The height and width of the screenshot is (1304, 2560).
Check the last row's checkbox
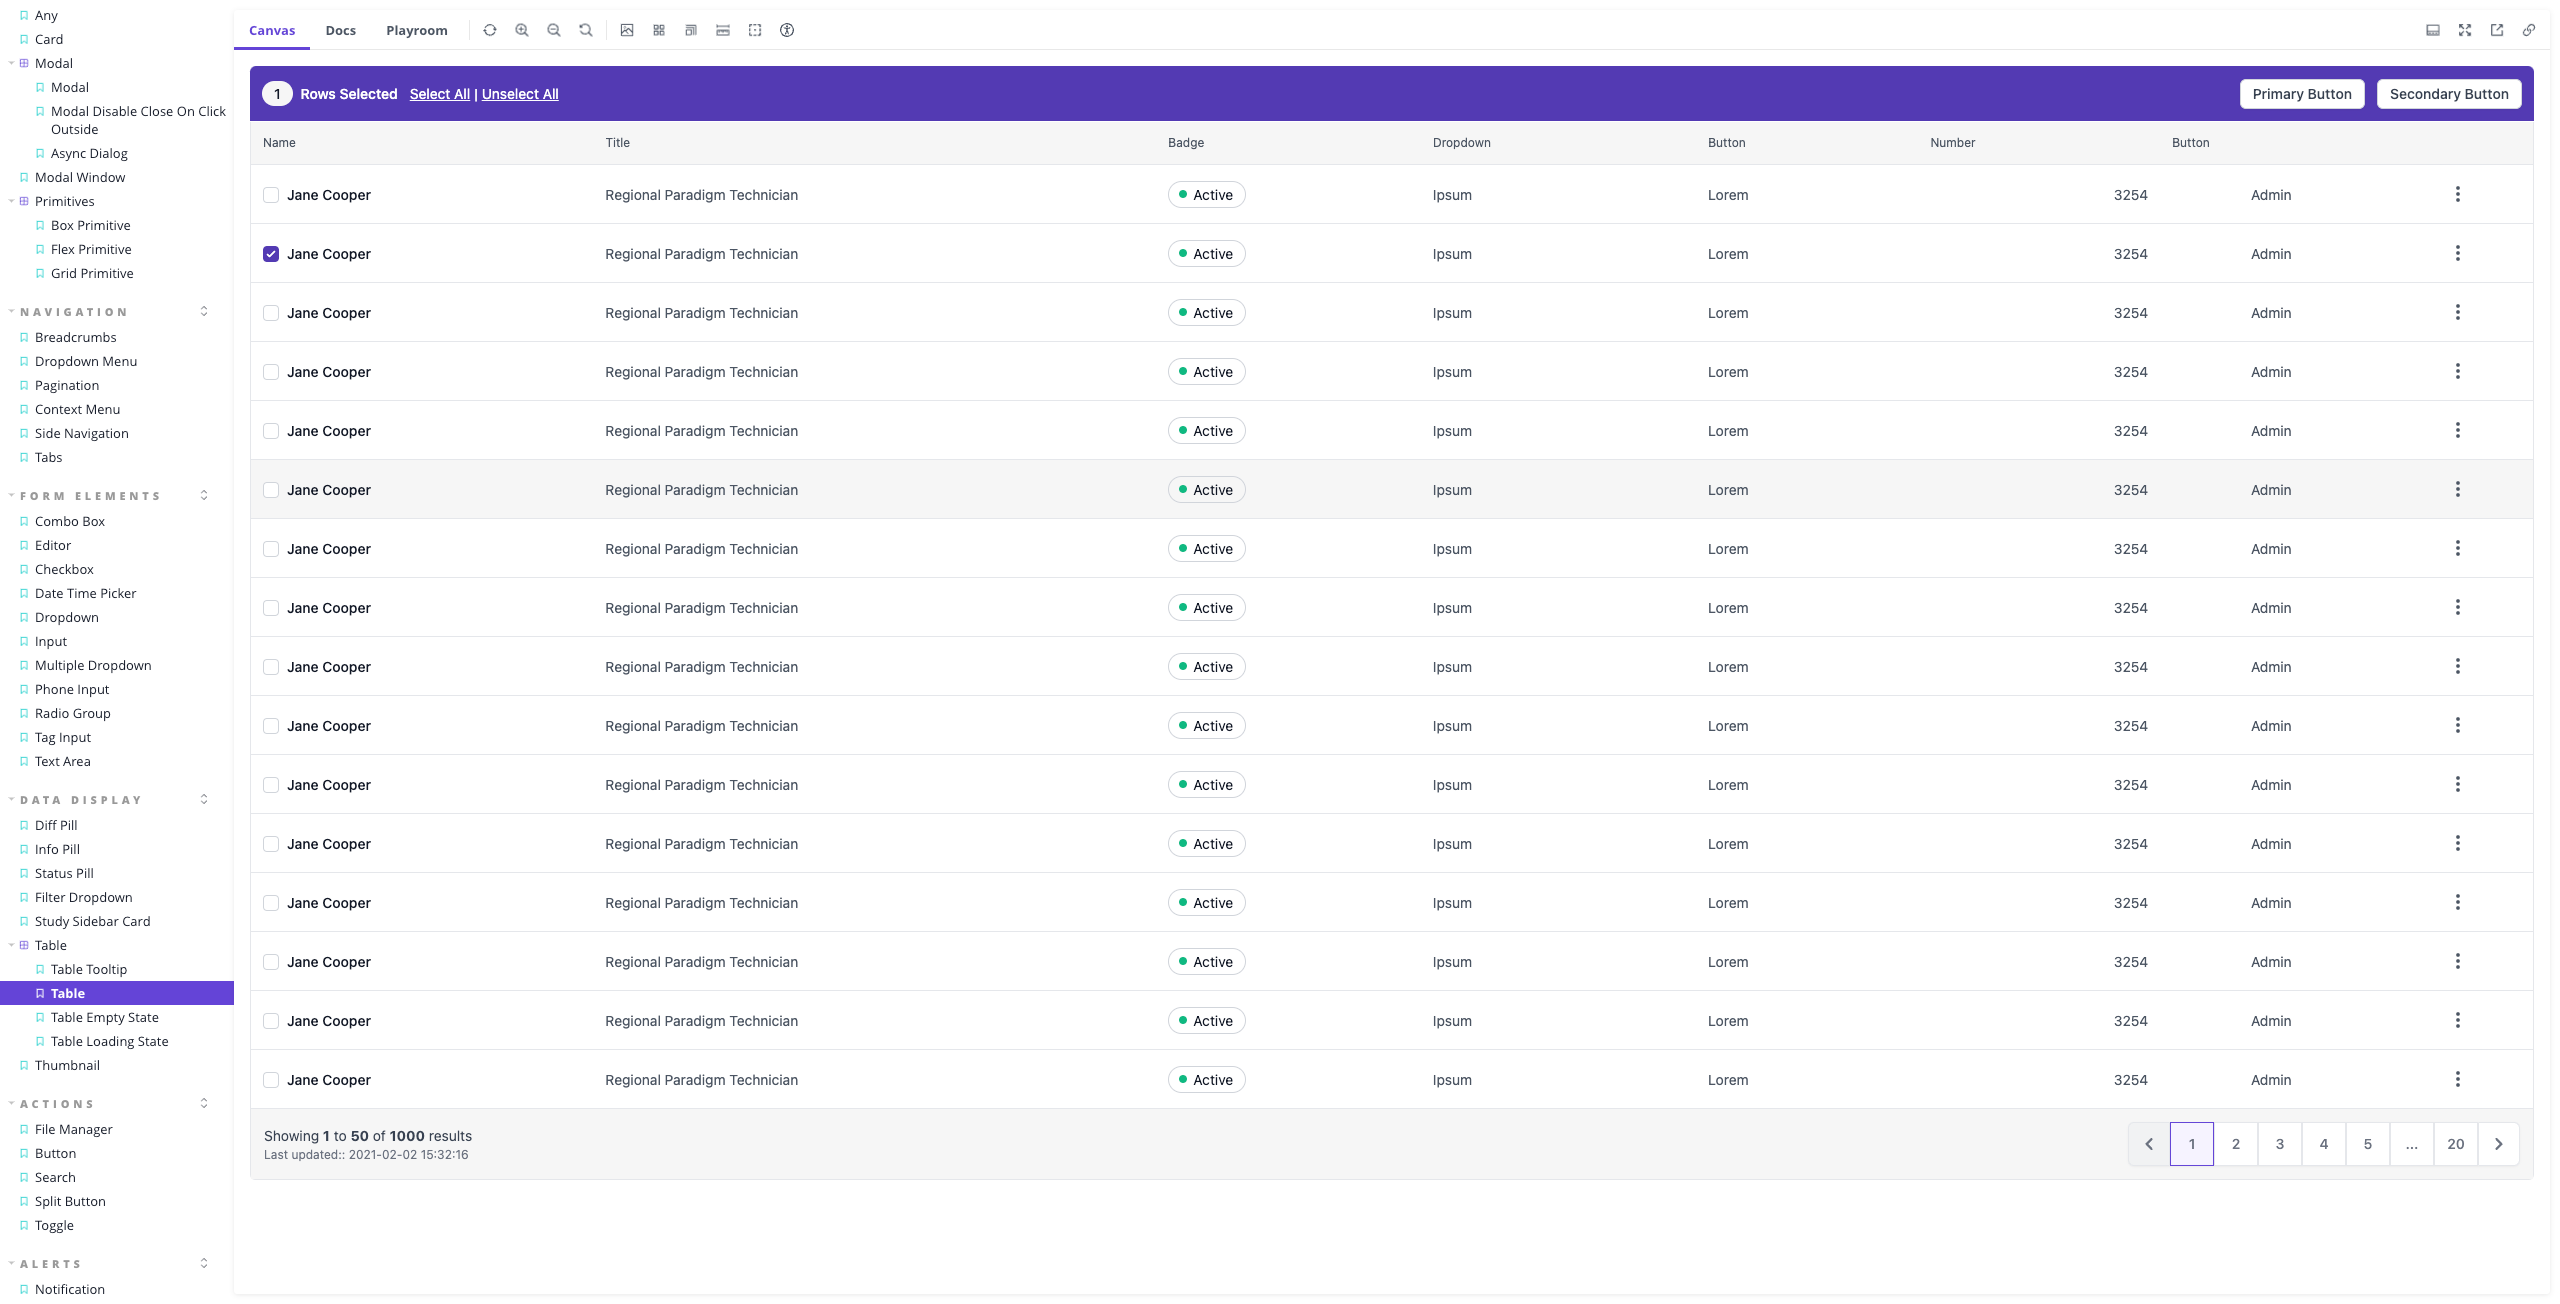tap(271, 1080)
